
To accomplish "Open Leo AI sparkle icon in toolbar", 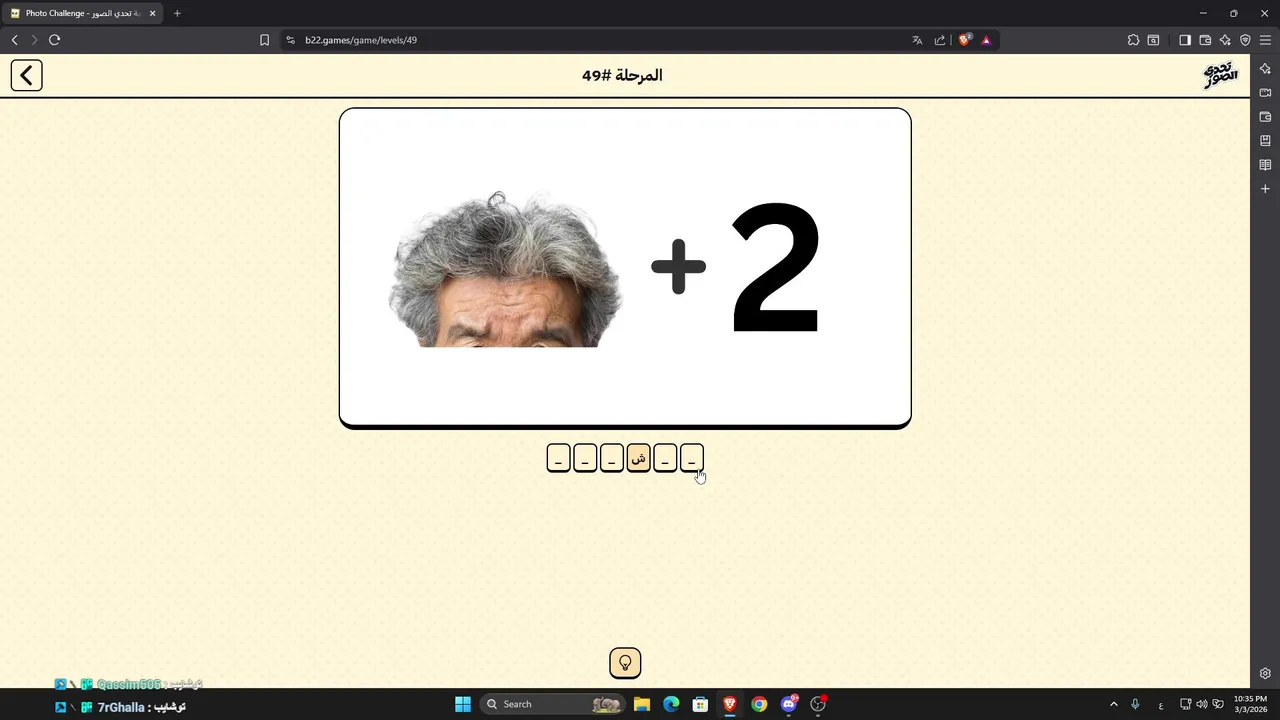I will pyautogui.click(x=1225, y=40).
